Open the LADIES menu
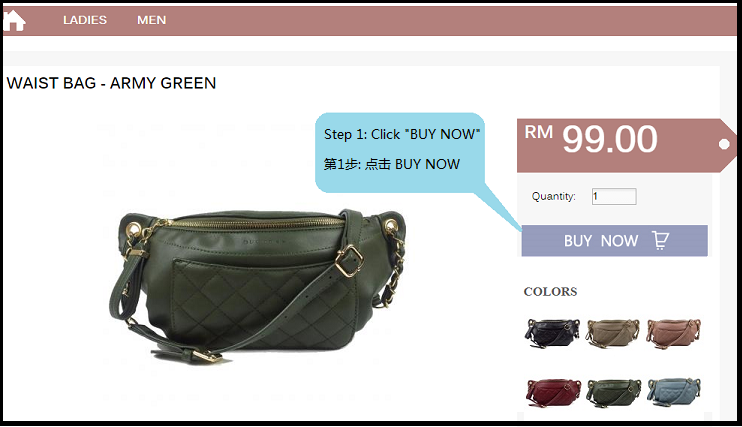 85,20
